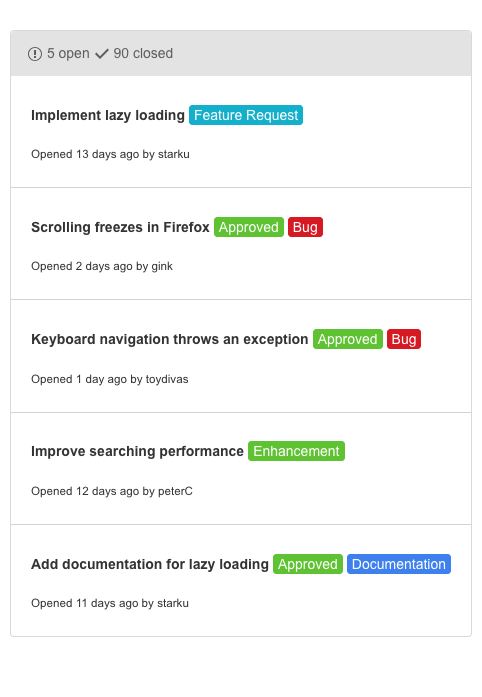Open Keyboard navigation throws an exception issue

[169, 339]
